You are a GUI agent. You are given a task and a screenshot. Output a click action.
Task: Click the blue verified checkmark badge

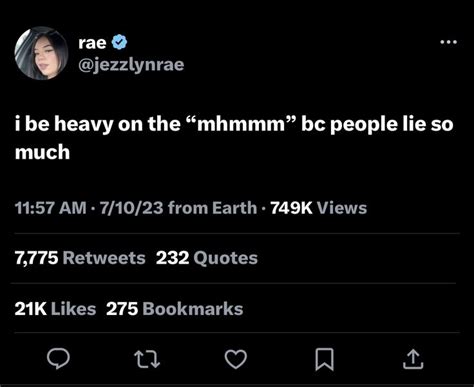119,42
